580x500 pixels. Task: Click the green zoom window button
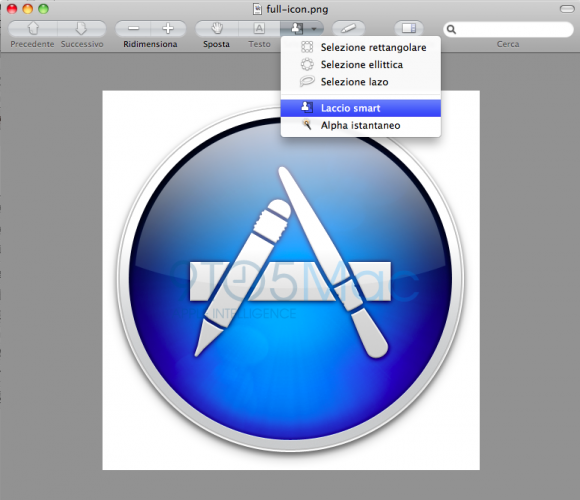pyautogui.click(x=43, y=9)
